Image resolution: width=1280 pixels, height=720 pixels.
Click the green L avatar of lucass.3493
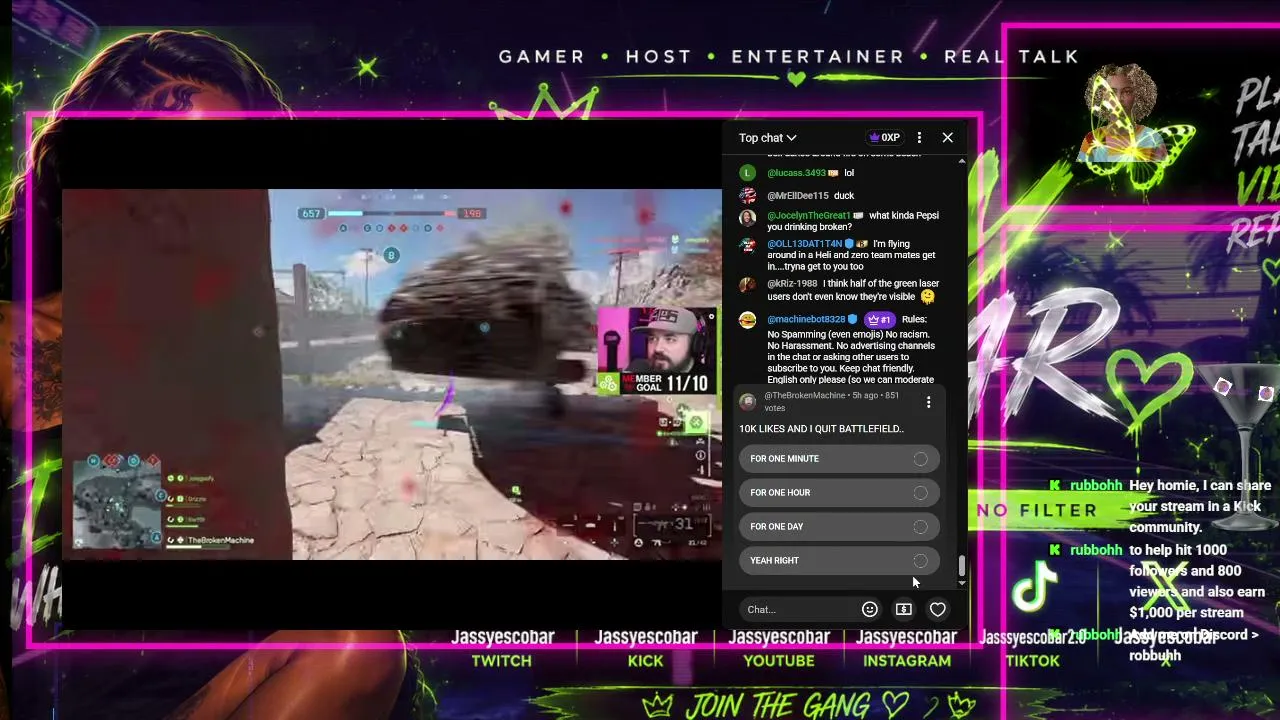tap(747, 173)
